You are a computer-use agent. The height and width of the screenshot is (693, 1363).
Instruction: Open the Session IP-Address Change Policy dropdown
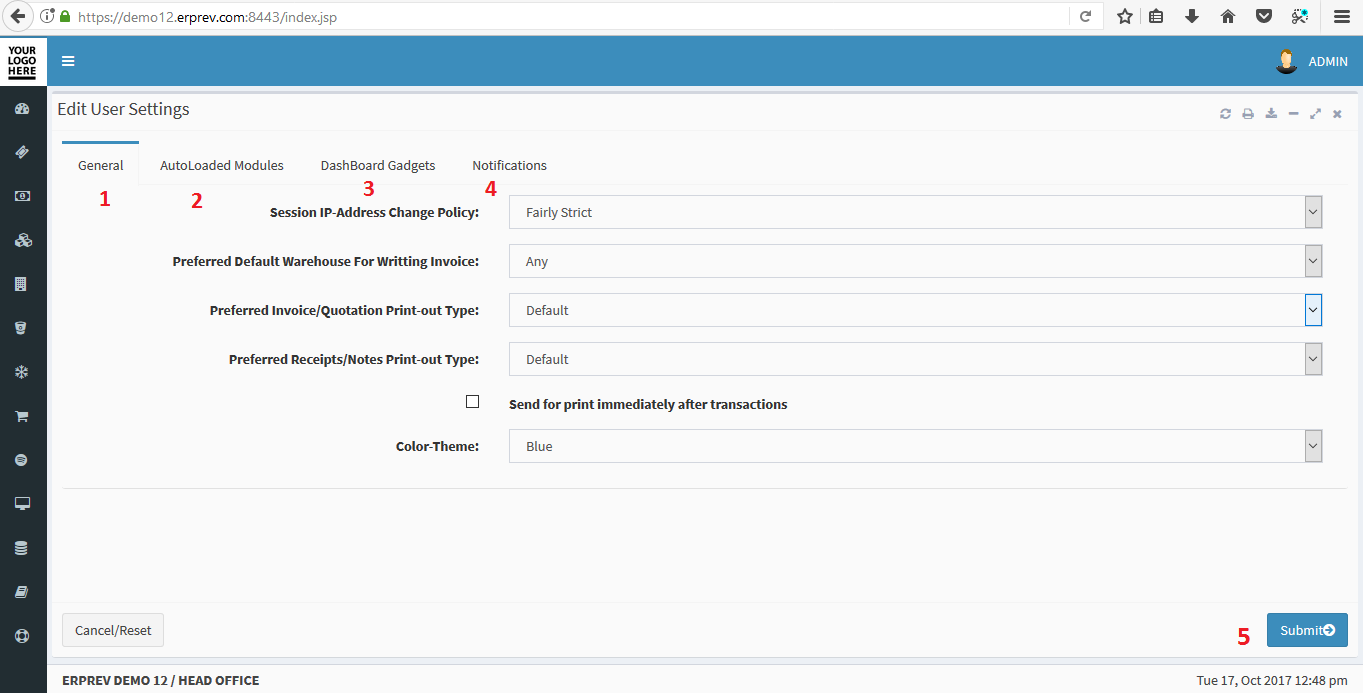pyautogui.click(x=915, y=212)
